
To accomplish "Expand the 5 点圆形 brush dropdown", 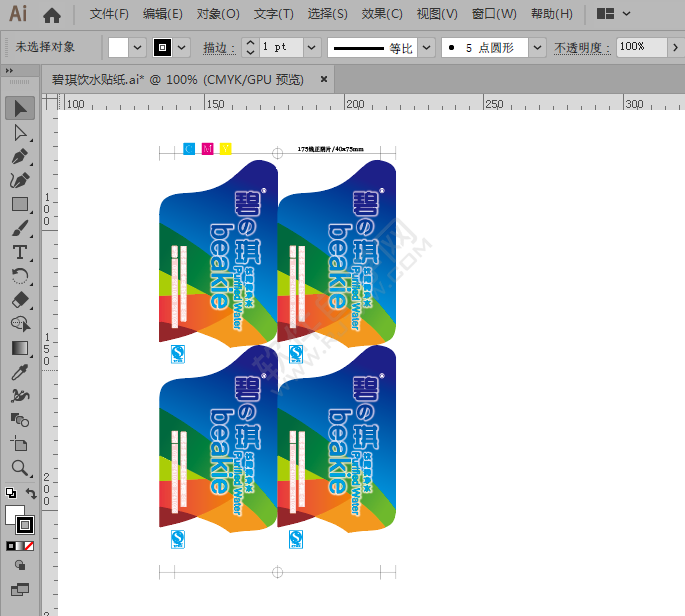I will [x=537, y=47].
